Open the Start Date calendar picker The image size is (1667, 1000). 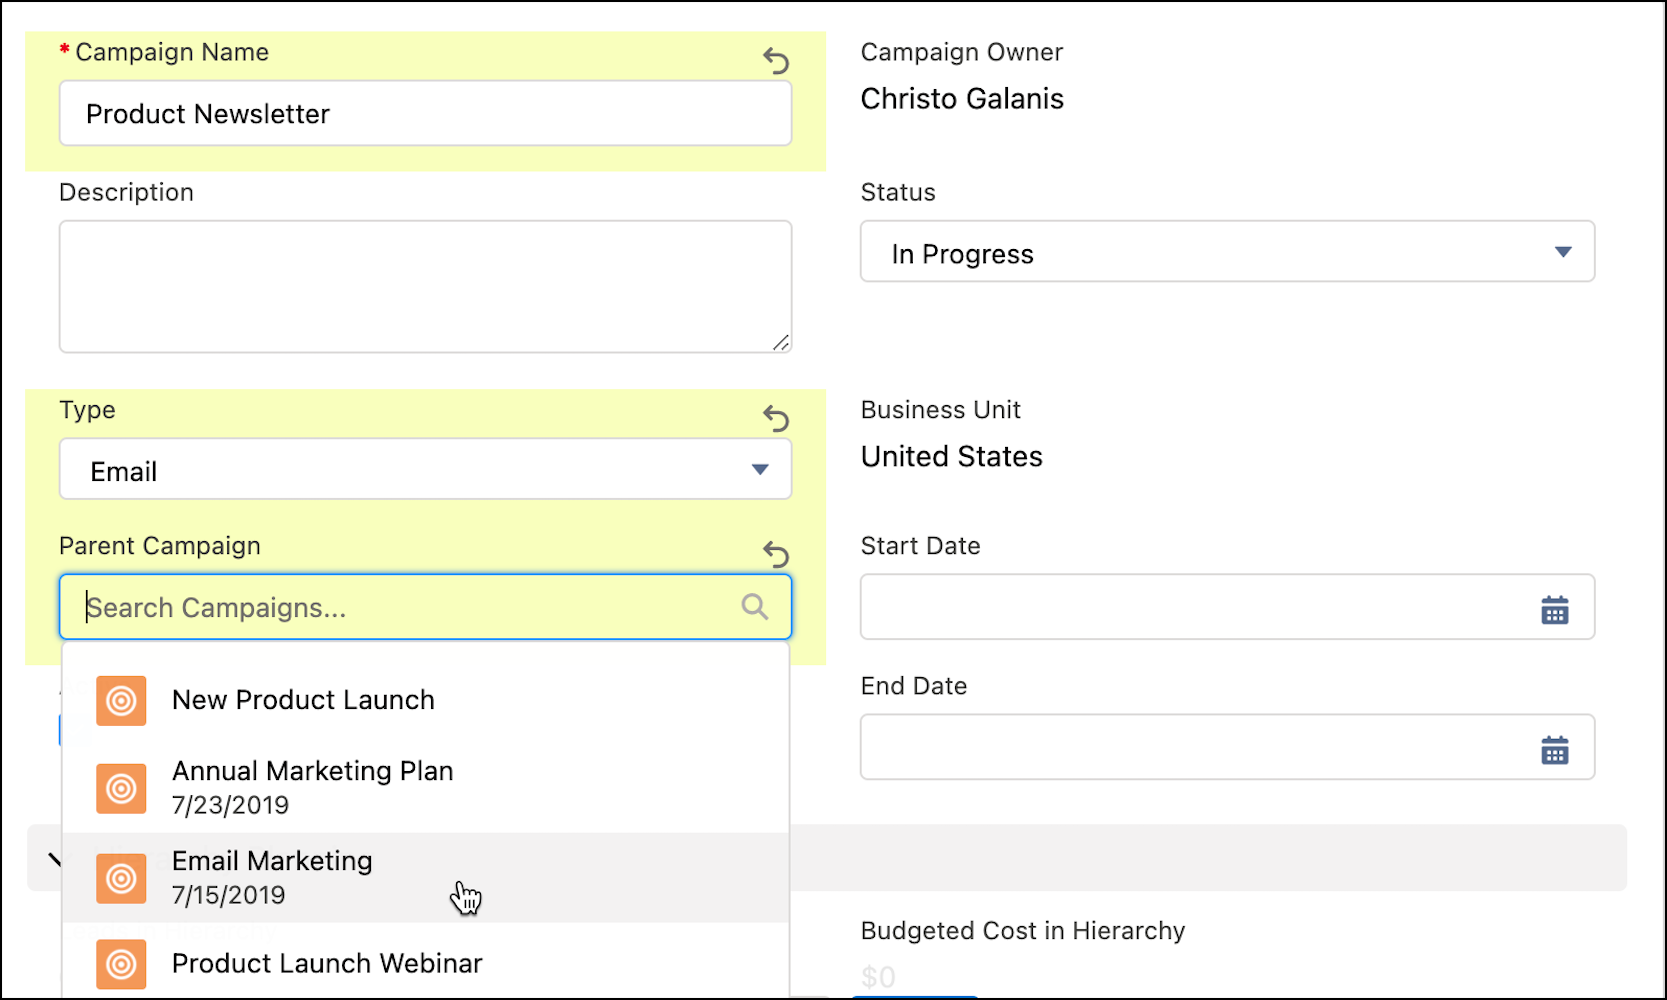[x=1554, y=608]
